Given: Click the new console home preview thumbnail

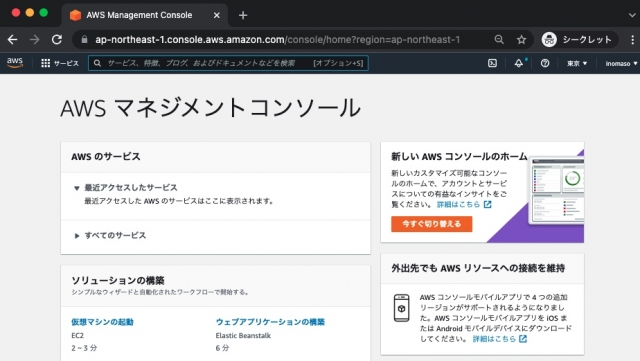Looking at the screenshot, I should pyautogui.click(x=557, y=191).
